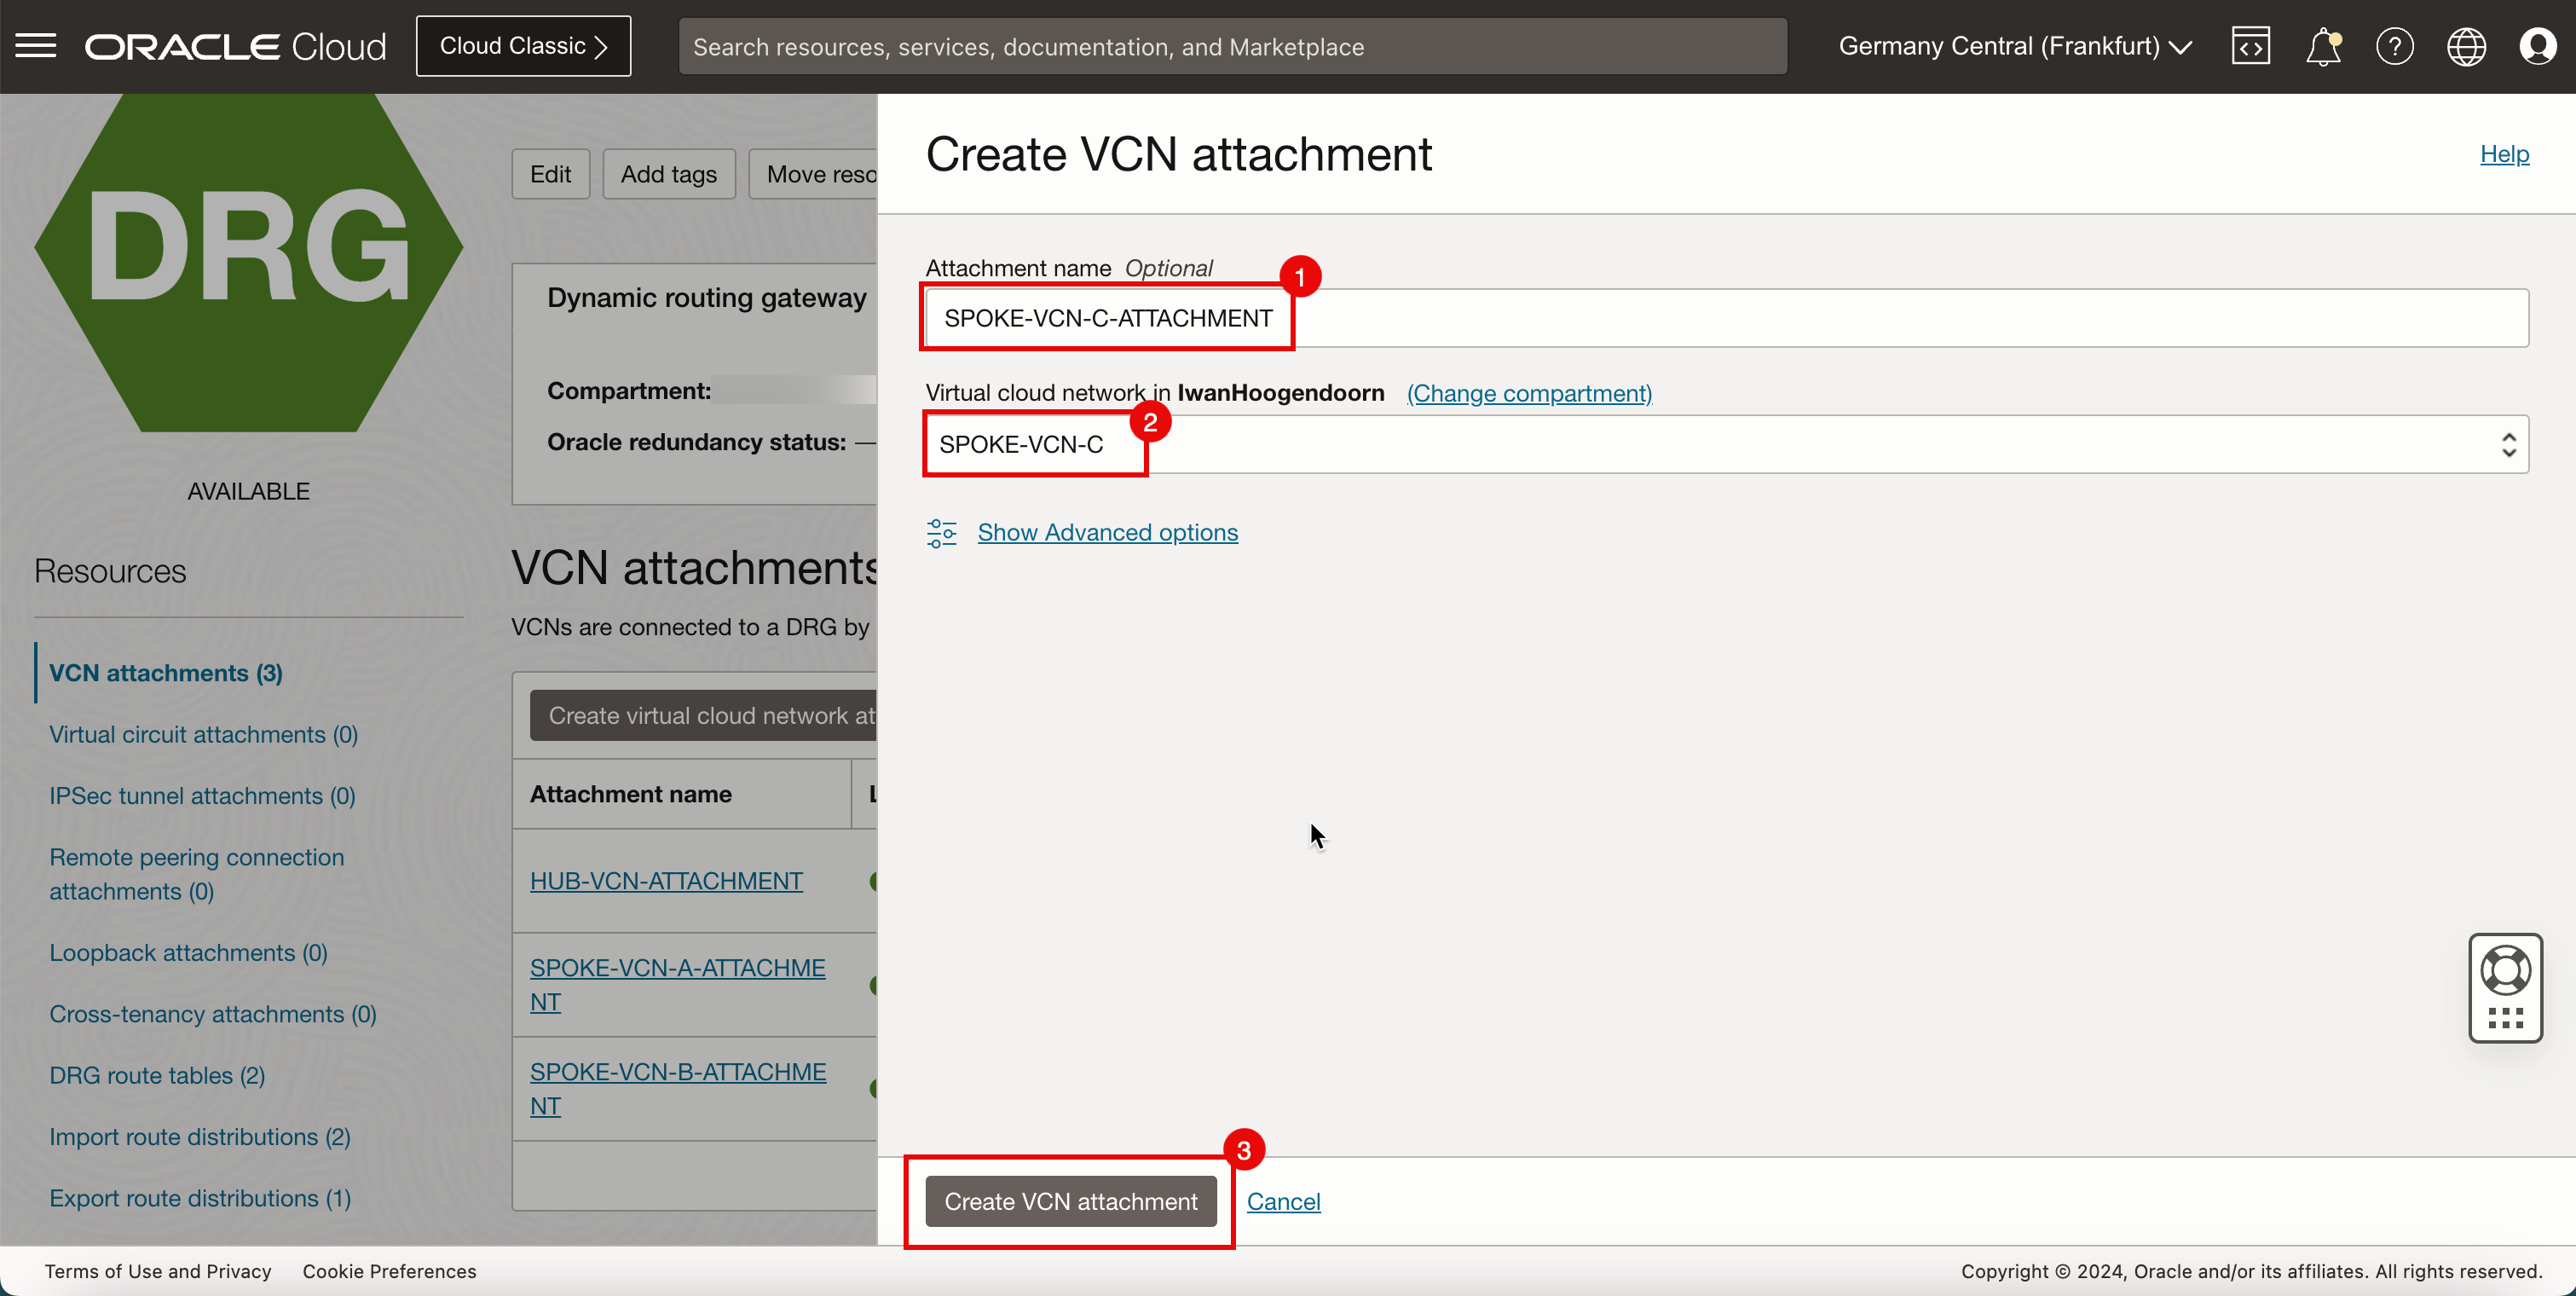This screenshot has height=1296, width=2576.
Task: Click the globe/region selector icon
Action: tap(2465, 44)
